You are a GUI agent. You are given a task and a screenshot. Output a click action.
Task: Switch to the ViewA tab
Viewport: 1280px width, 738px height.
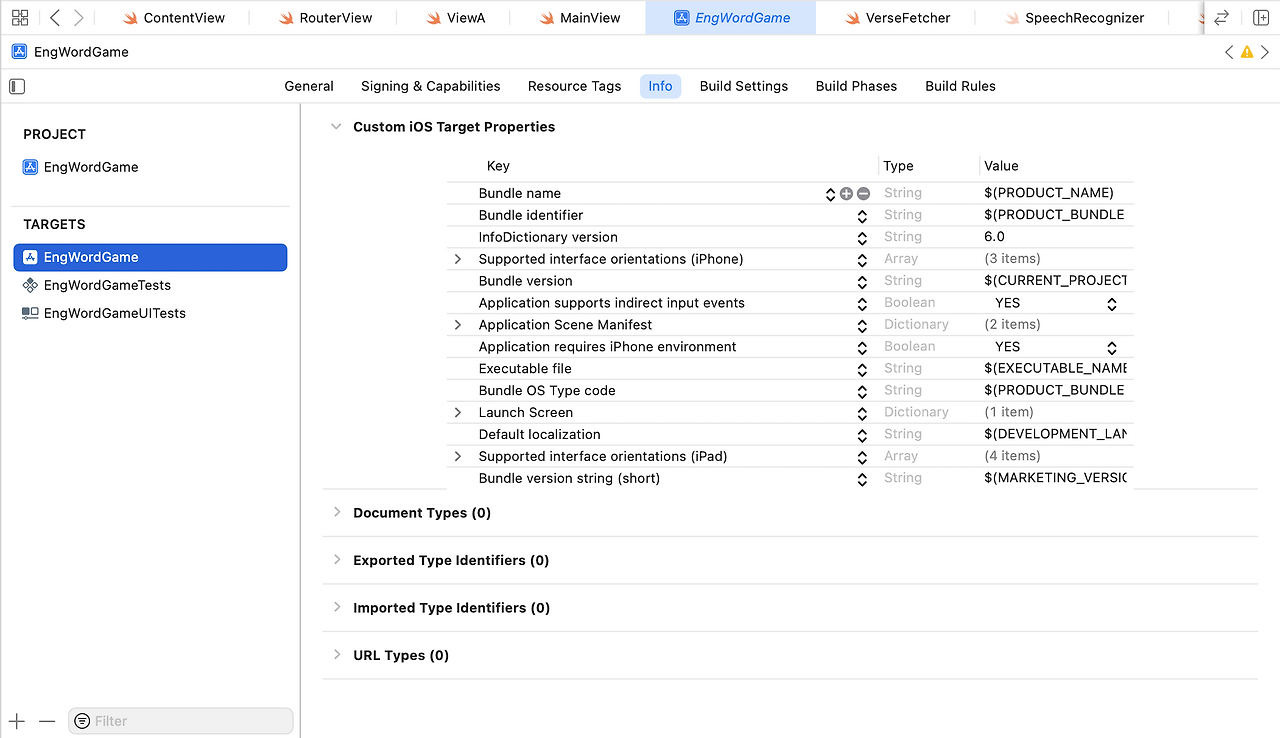click(x=455, y=18)
